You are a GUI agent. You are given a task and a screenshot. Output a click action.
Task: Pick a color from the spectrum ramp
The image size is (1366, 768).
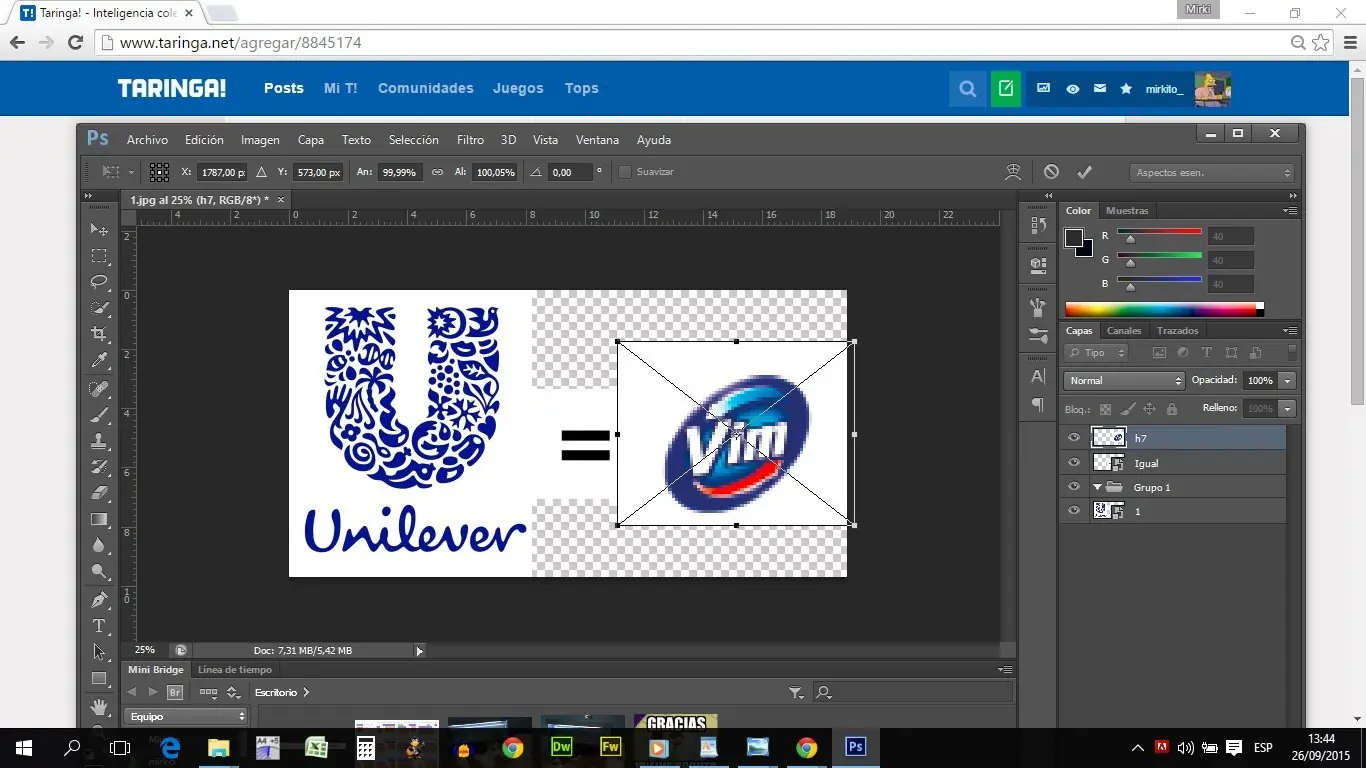click(1164, 309)
